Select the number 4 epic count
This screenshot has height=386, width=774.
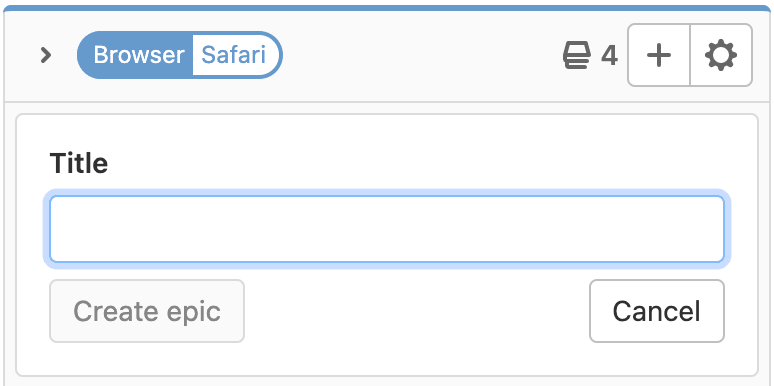[x=609, y=55]
